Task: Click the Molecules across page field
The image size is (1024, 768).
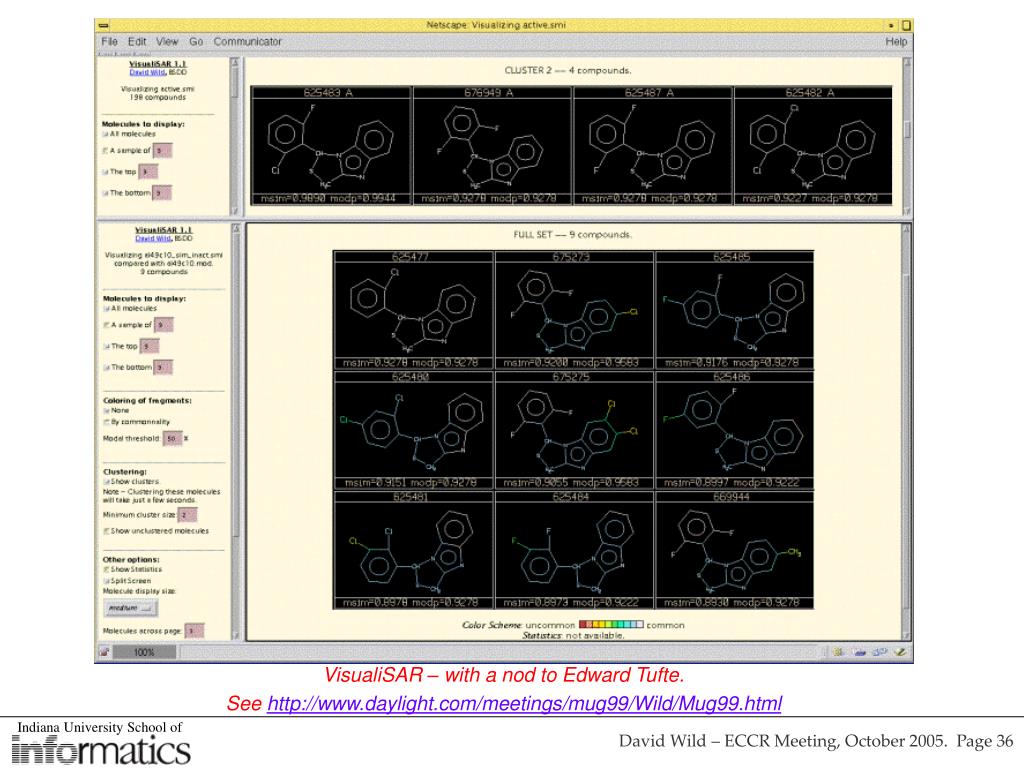Action: tap(194, 632)
